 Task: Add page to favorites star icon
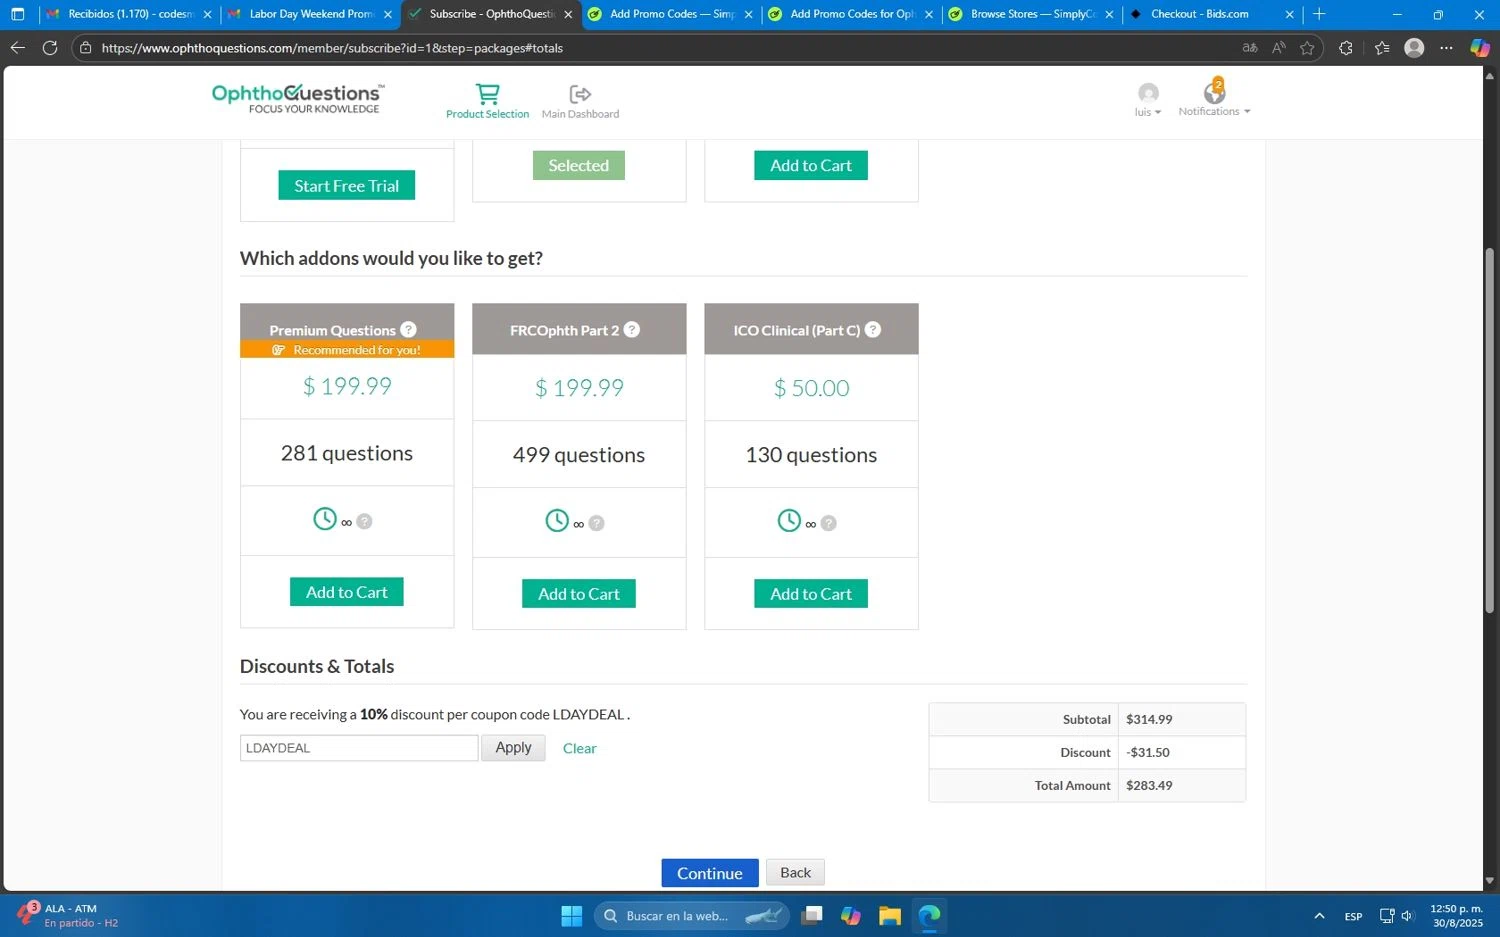(x=1307, y=48)
